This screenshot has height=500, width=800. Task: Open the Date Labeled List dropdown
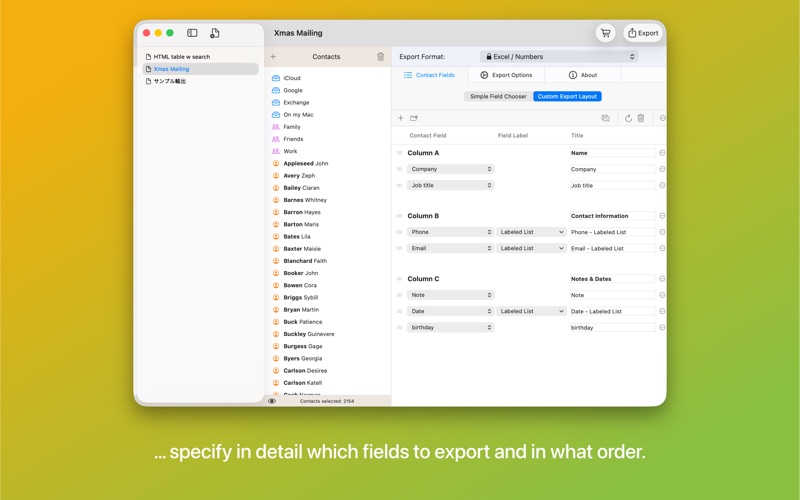click(531, 311)
